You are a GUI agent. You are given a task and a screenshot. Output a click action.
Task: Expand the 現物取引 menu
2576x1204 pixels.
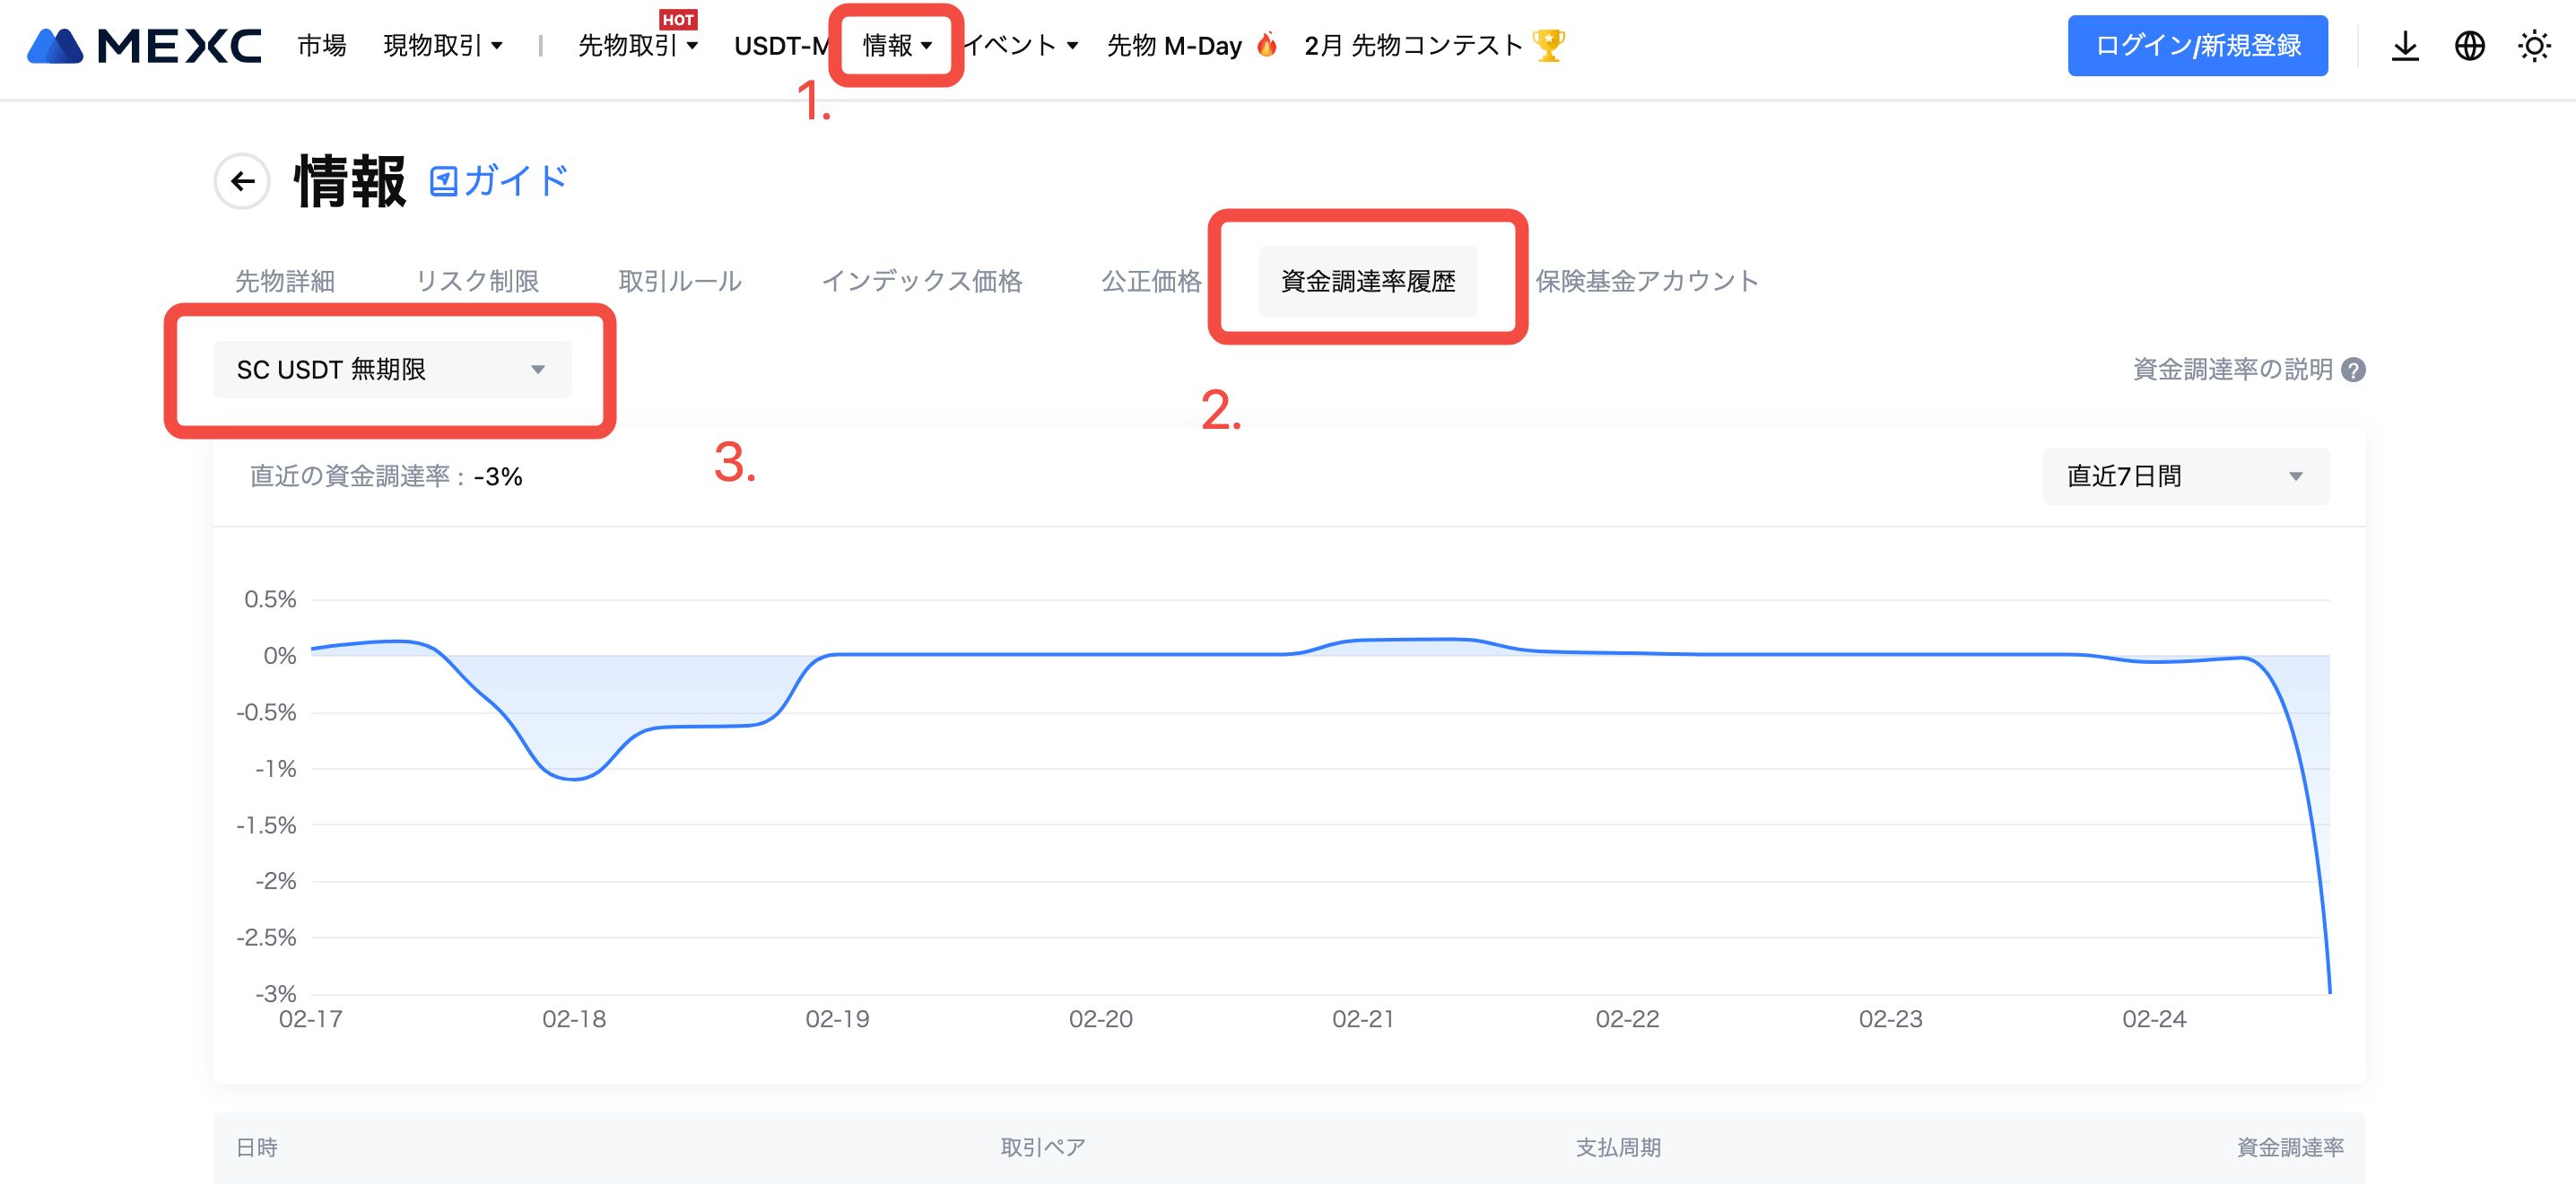[x=442, y=46]
